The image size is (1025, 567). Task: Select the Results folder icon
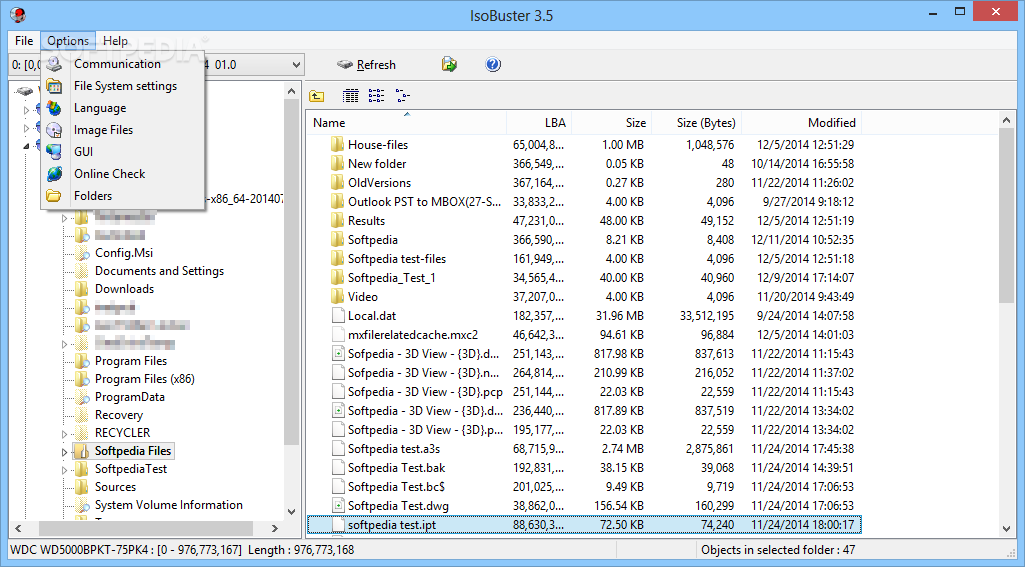tap(337, 220)
